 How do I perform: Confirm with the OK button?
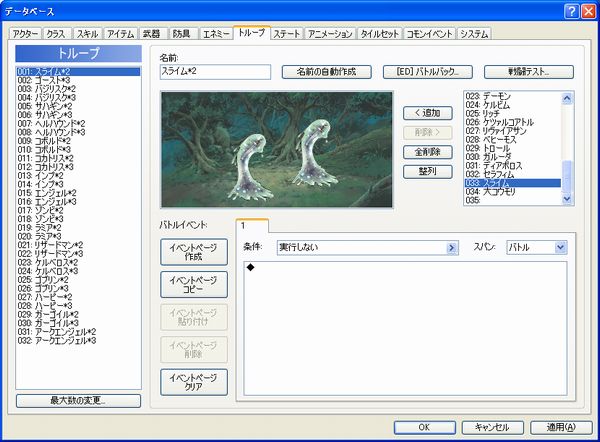[425, 427]
